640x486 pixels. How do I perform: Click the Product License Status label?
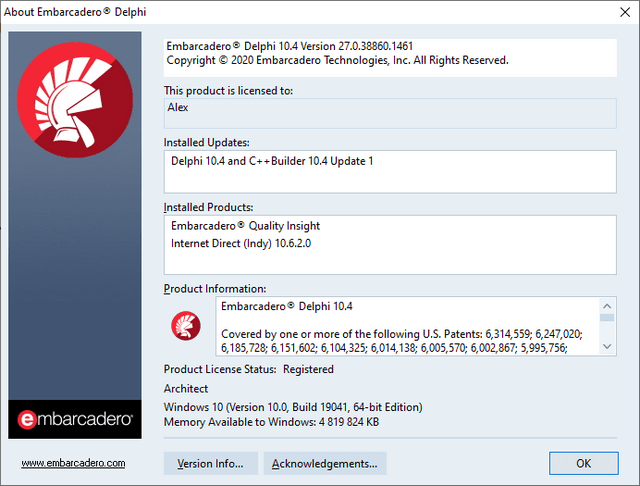220,369
